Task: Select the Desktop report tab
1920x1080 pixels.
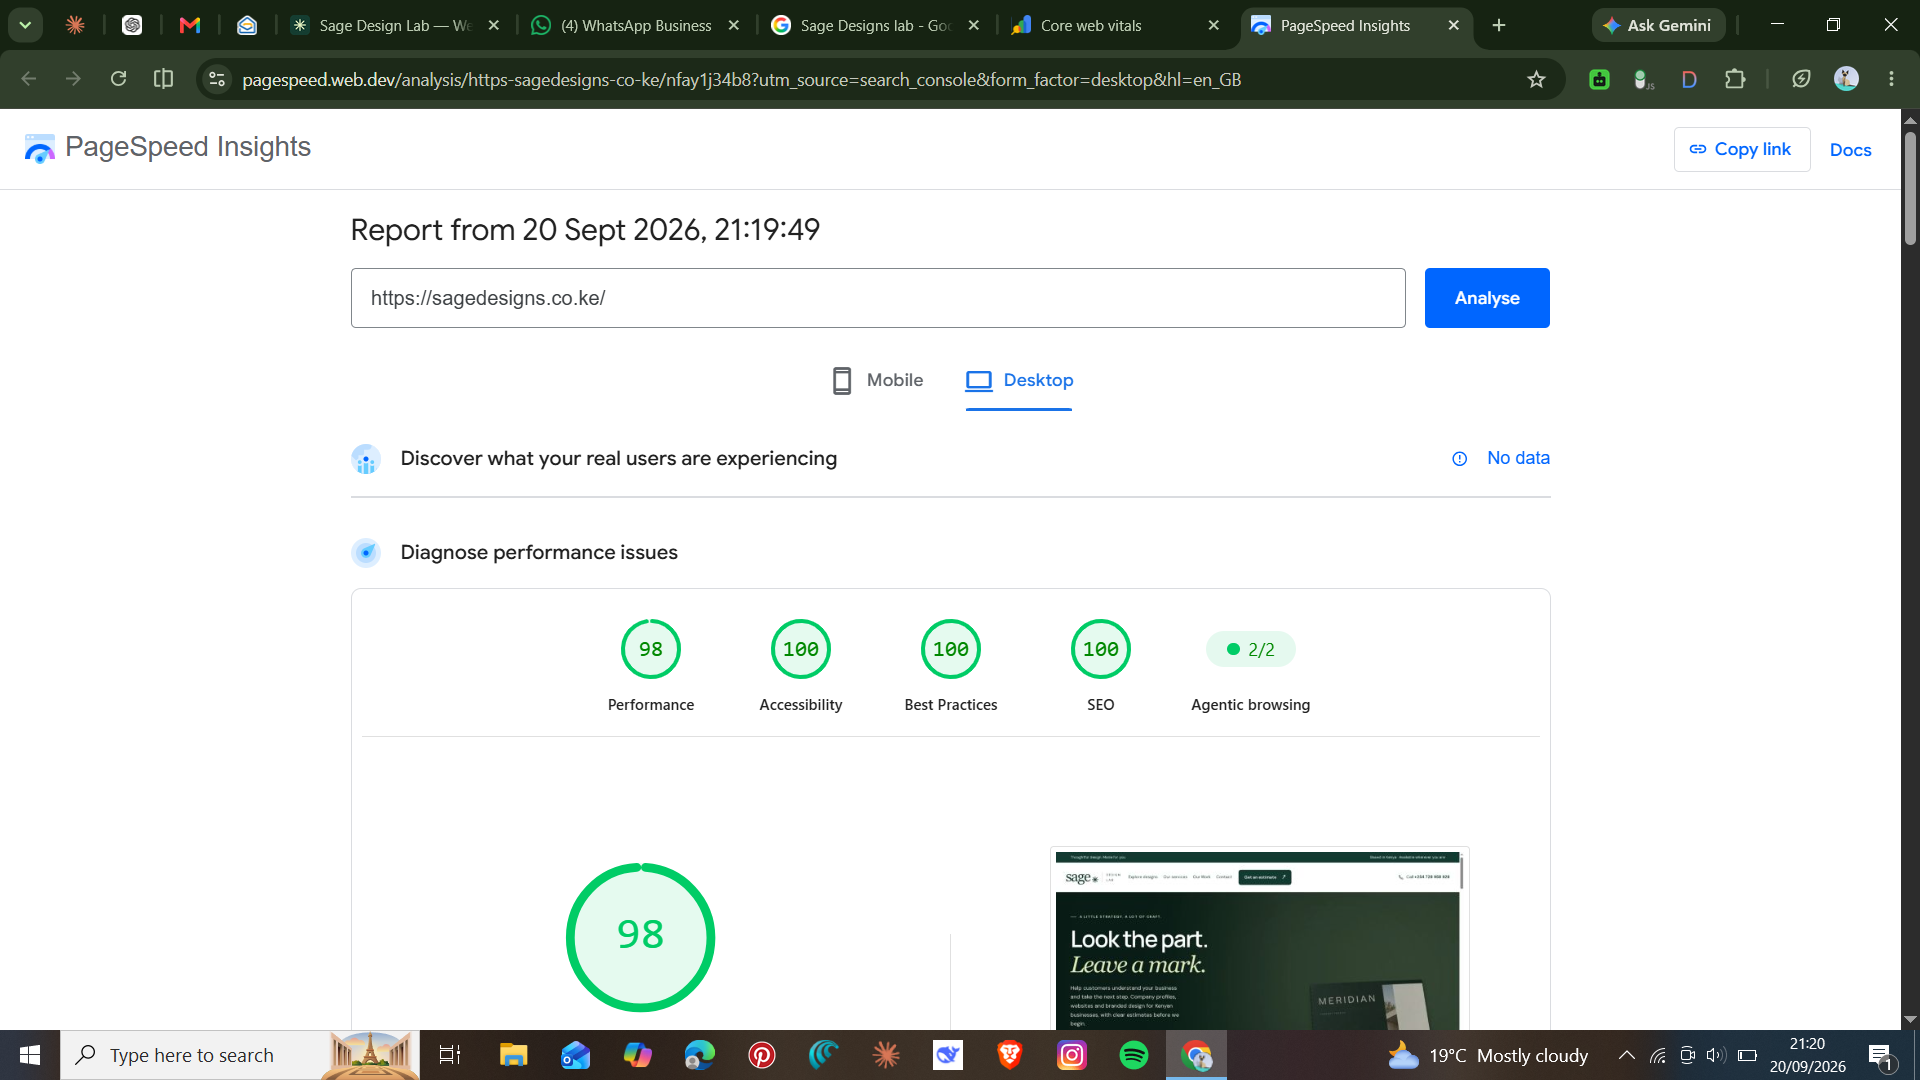Action: (x=1019, y=381)
